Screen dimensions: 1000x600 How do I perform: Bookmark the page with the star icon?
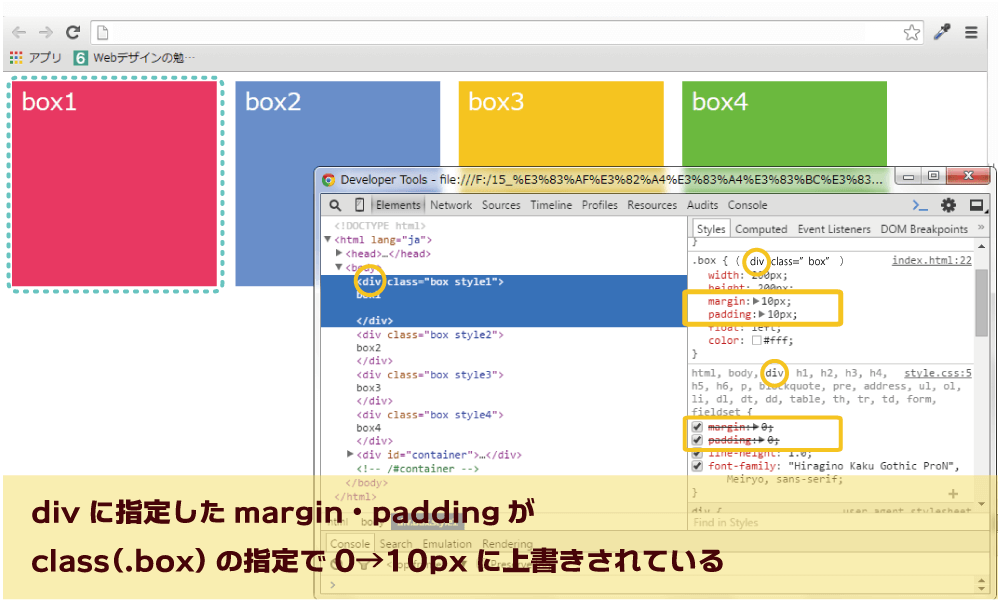pos(912,31)
